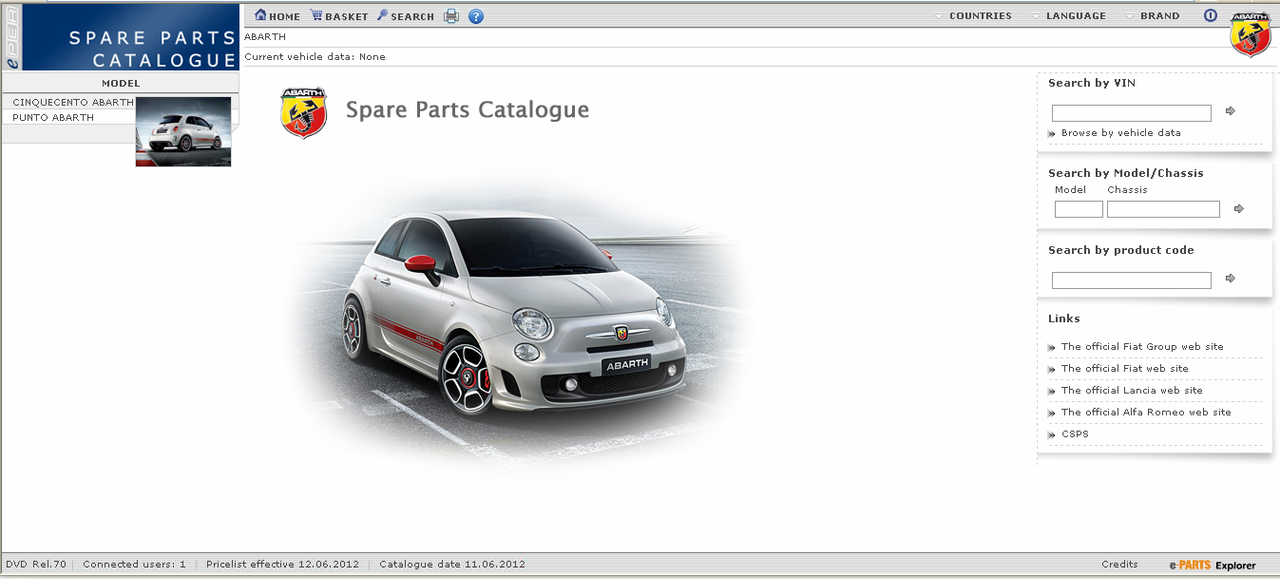Open the SEARCH function
The height and width of the screenshot is (579, 1280).
coord(405,16)
